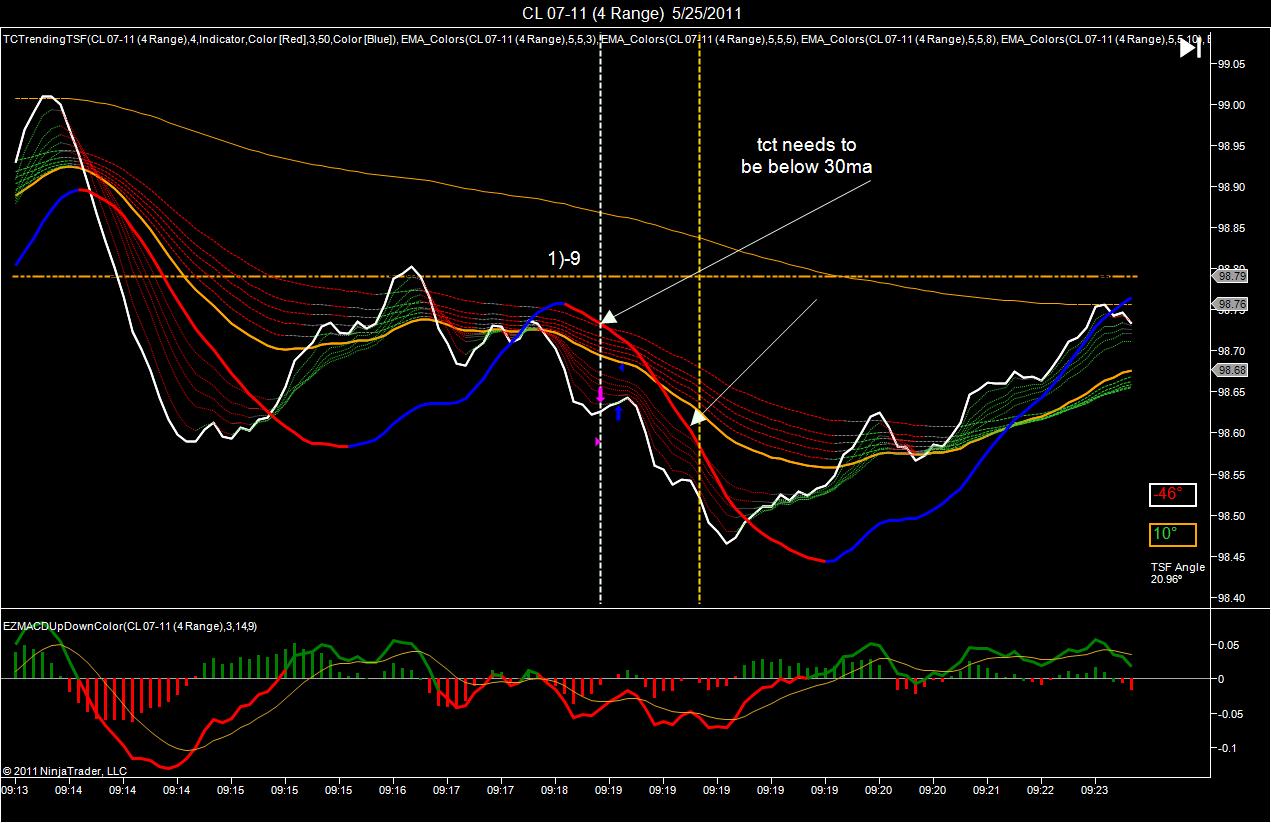Viewport: 1271px width, 823px height.
Task: Click the 99.05 price axis label
Action: (x=1231, y=64)
